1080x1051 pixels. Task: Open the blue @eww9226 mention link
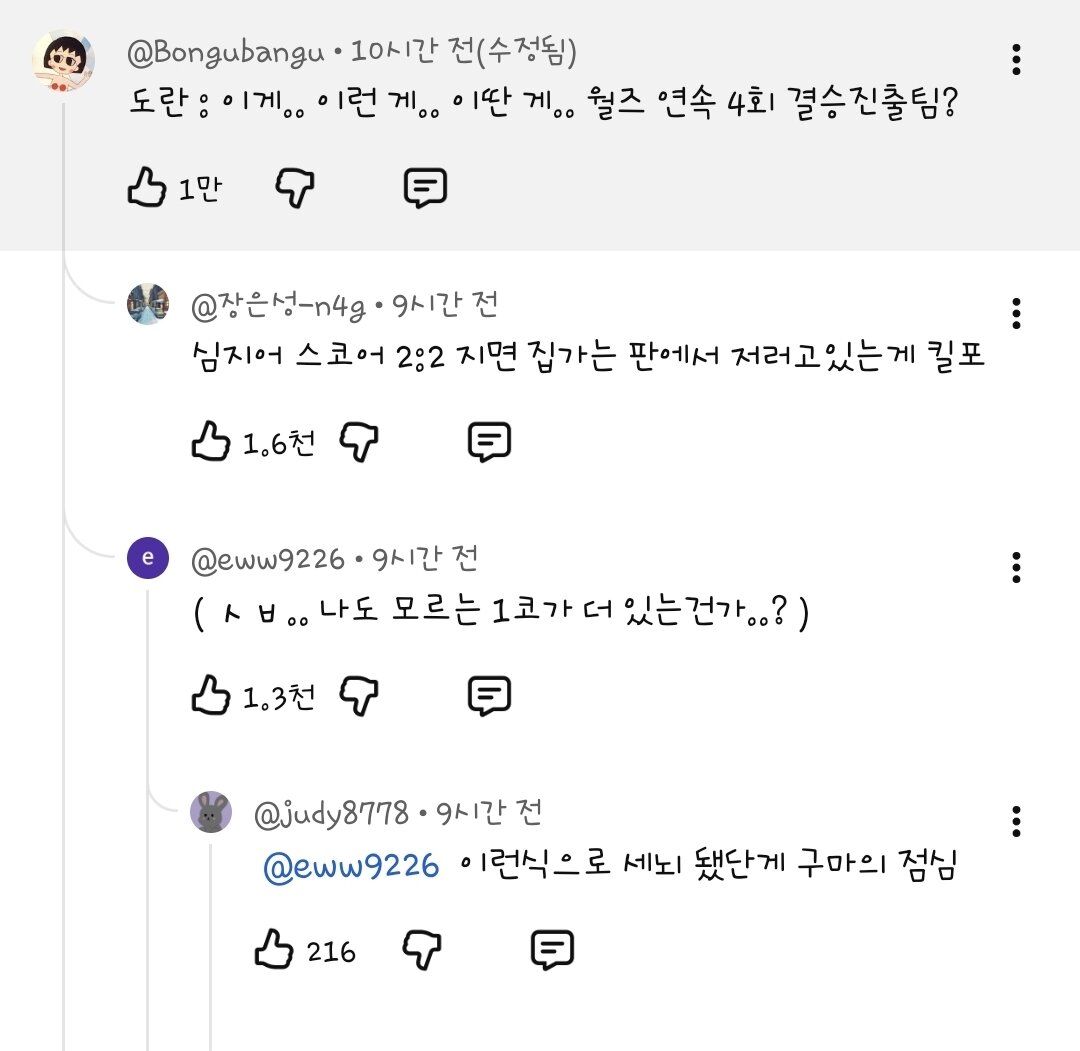point(350,866)
